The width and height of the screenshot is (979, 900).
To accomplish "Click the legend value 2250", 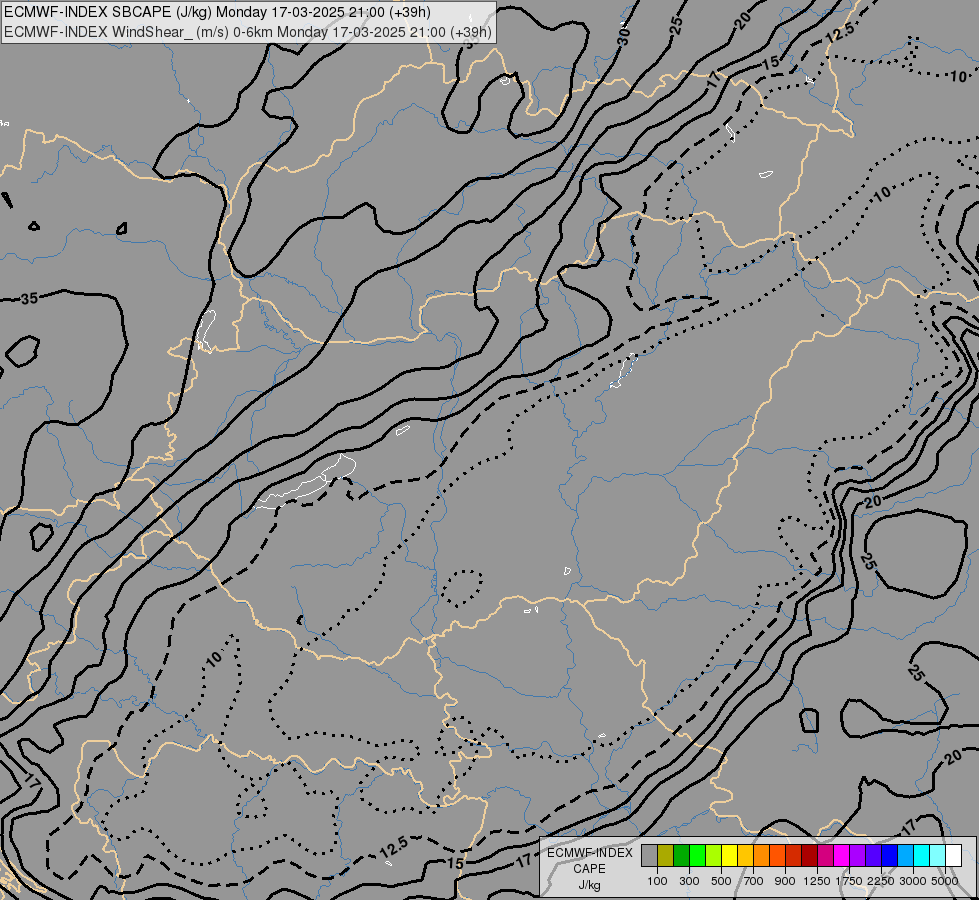I will 881,881.
